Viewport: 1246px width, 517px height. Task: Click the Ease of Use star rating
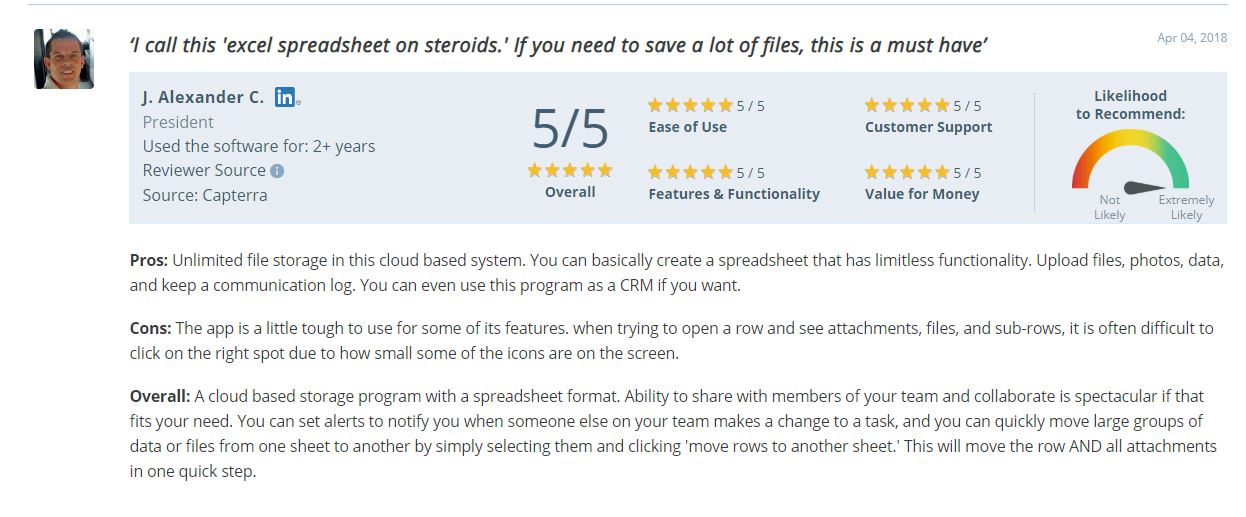pyautogui.click(x=690, y=105)
